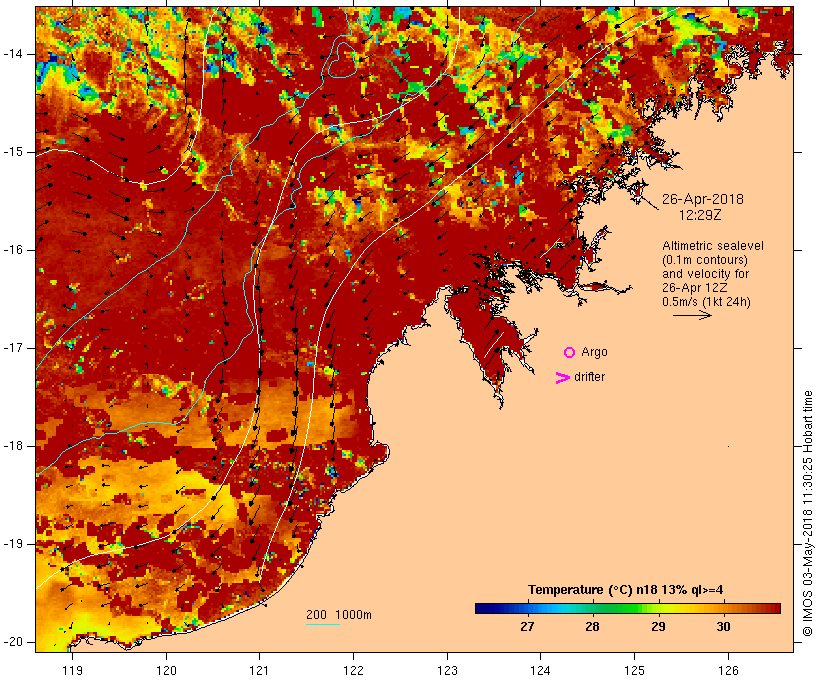Click the '0.5m/s (1kt 24h)' text

pos(706,302)
